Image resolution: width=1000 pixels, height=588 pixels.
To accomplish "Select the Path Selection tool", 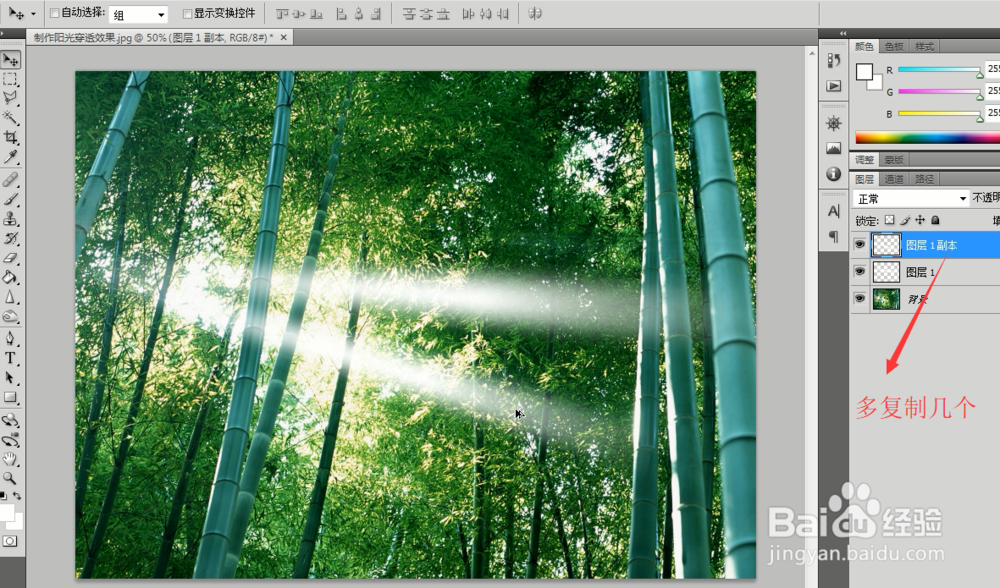I will pos(10,378).
